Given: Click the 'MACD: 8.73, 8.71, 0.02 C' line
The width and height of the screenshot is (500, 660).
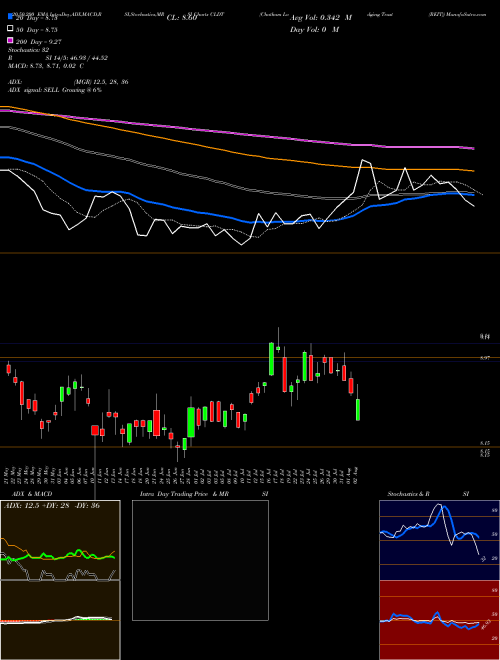Looking at the screenshot, I should (x=46, y=66).
